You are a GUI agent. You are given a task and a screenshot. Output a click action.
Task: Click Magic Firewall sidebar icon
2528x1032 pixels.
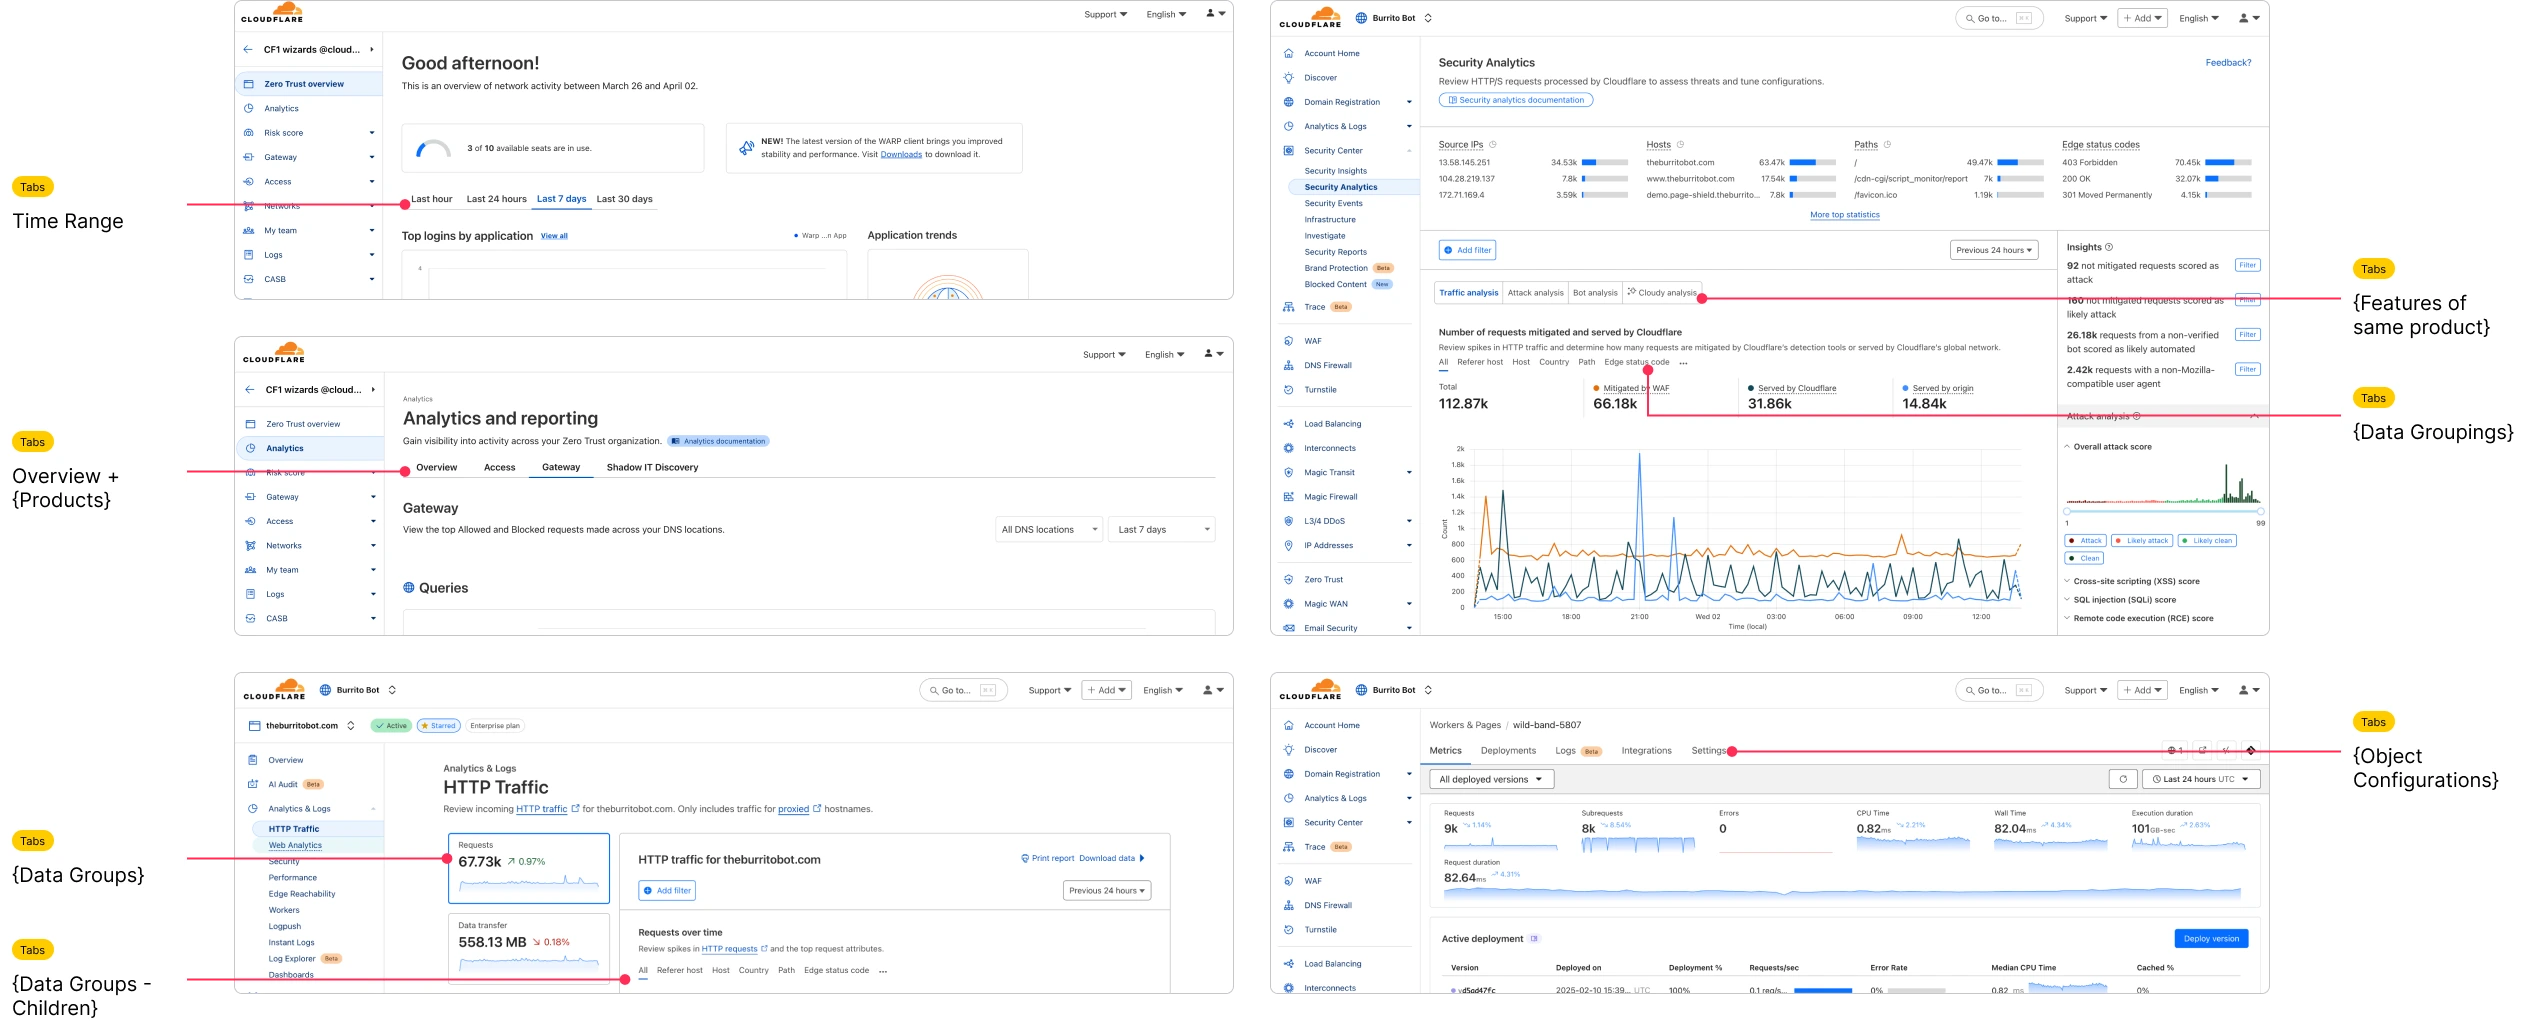(1288, 497)
